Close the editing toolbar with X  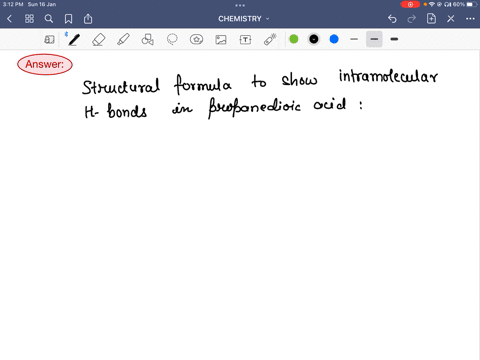pyautogui.click(x=451, y=19)
